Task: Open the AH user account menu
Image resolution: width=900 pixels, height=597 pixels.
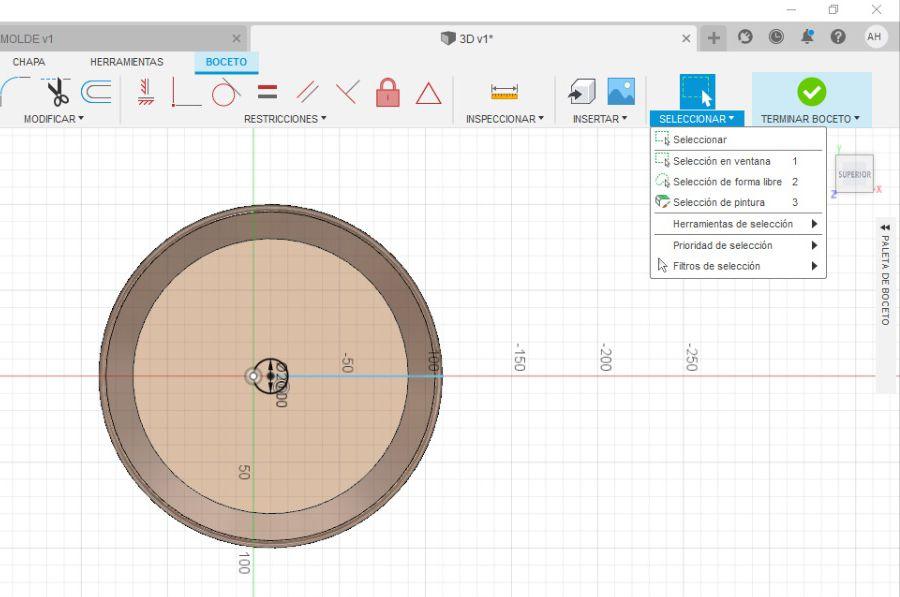Action: 874,37
